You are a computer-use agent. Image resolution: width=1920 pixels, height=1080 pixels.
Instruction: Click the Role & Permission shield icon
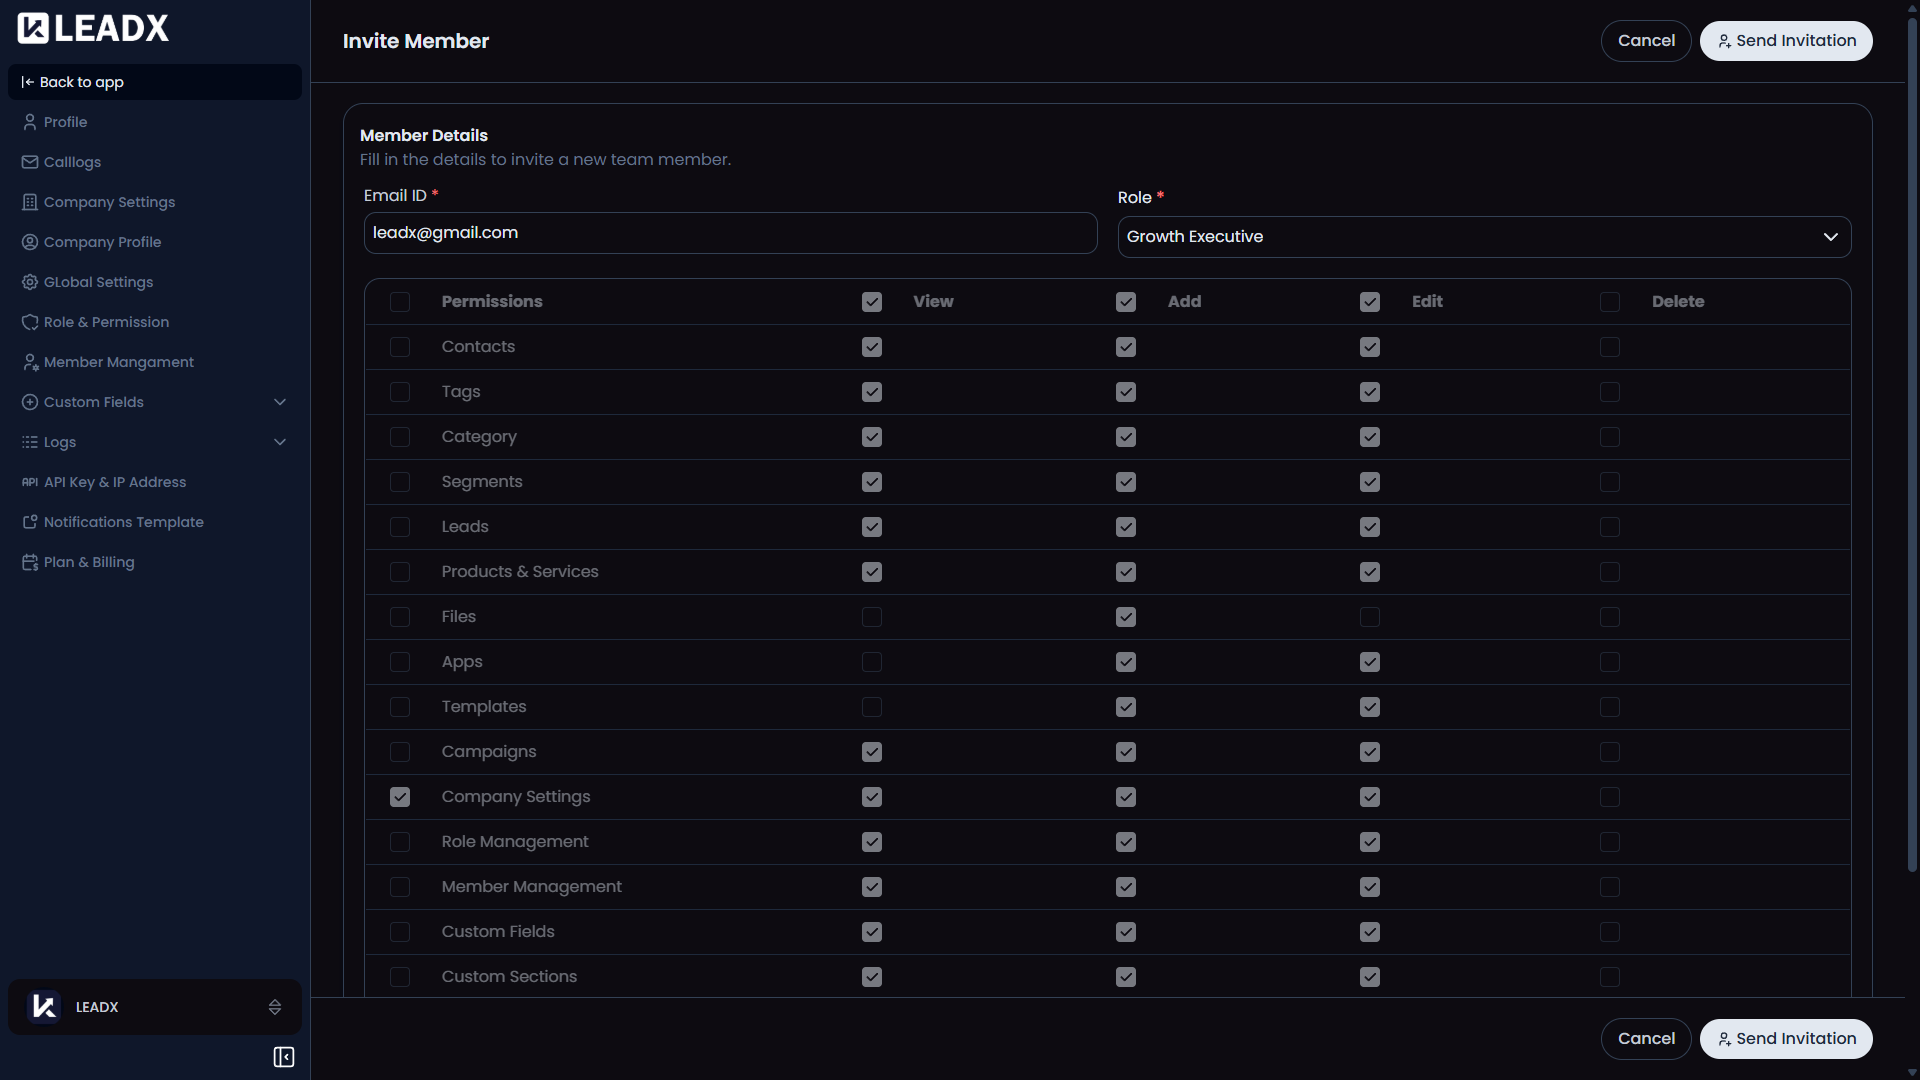click(29, 322)
